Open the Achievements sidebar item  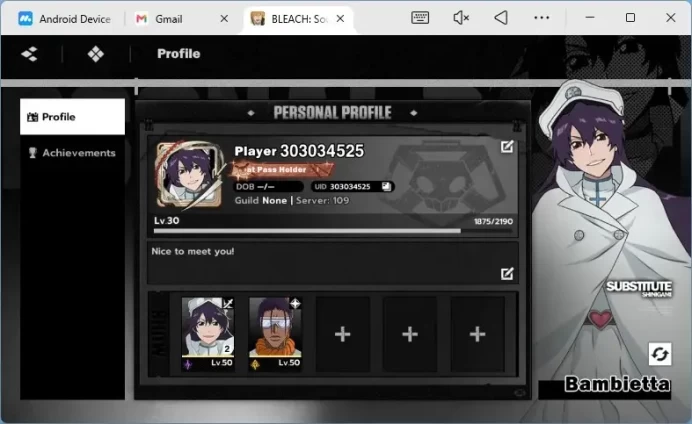coord(72,153)
